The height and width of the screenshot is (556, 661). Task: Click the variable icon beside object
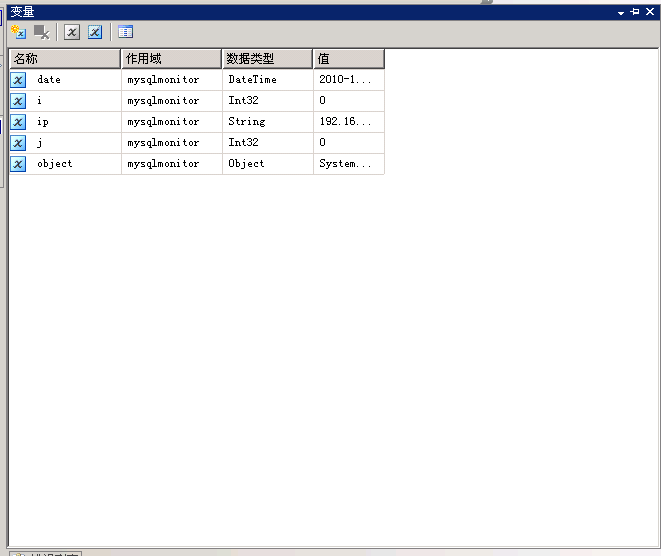click(x=18, y=164)
